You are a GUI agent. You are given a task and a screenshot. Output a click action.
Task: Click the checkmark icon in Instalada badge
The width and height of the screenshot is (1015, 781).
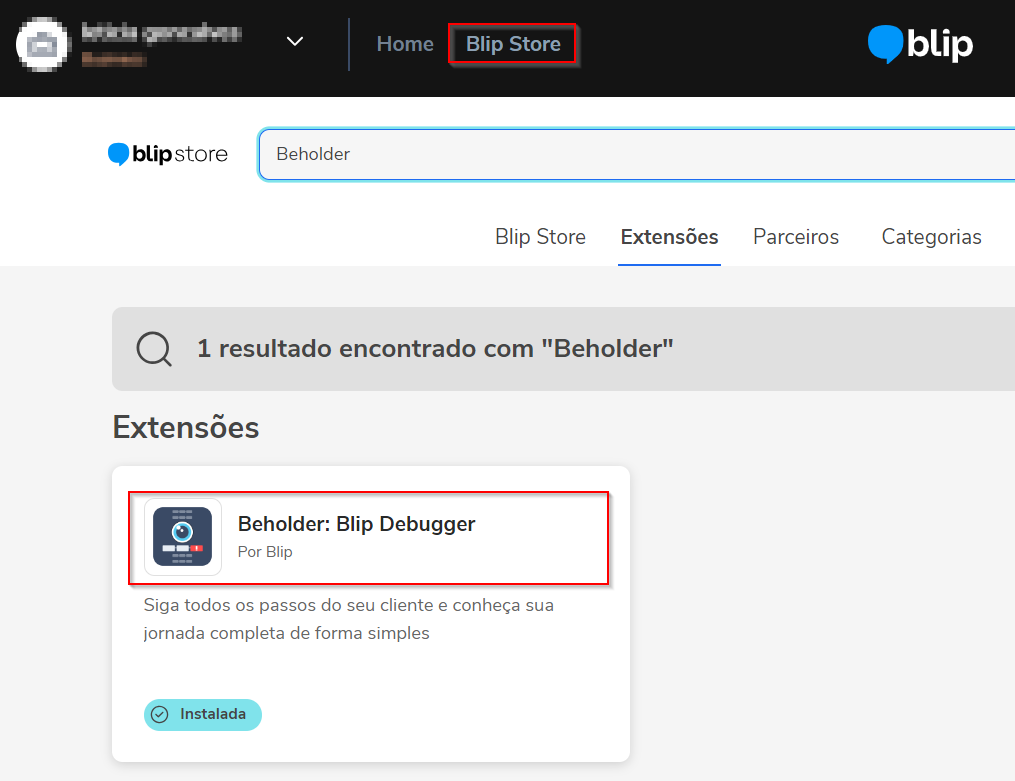159,714
